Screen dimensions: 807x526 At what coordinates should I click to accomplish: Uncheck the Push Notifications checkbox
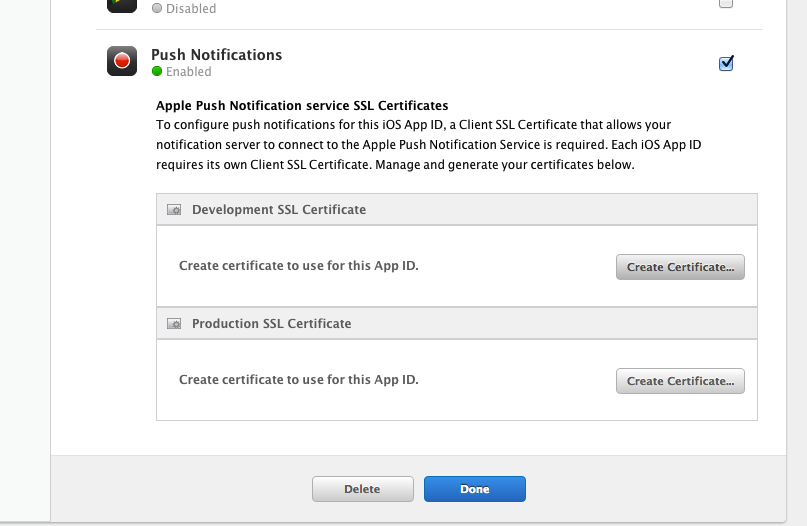(726, 63)
